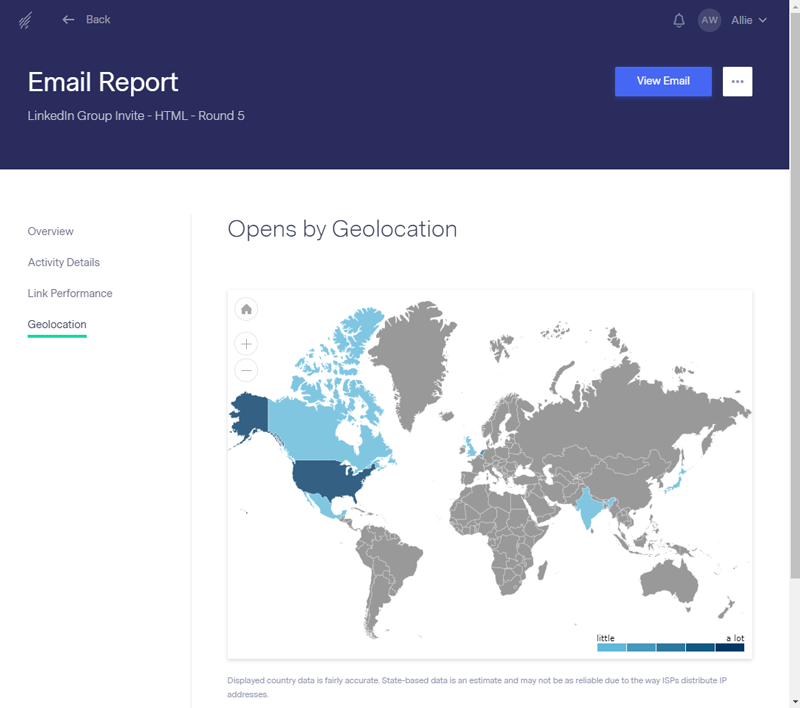Open Link Performance report

(x=70, y=293)
